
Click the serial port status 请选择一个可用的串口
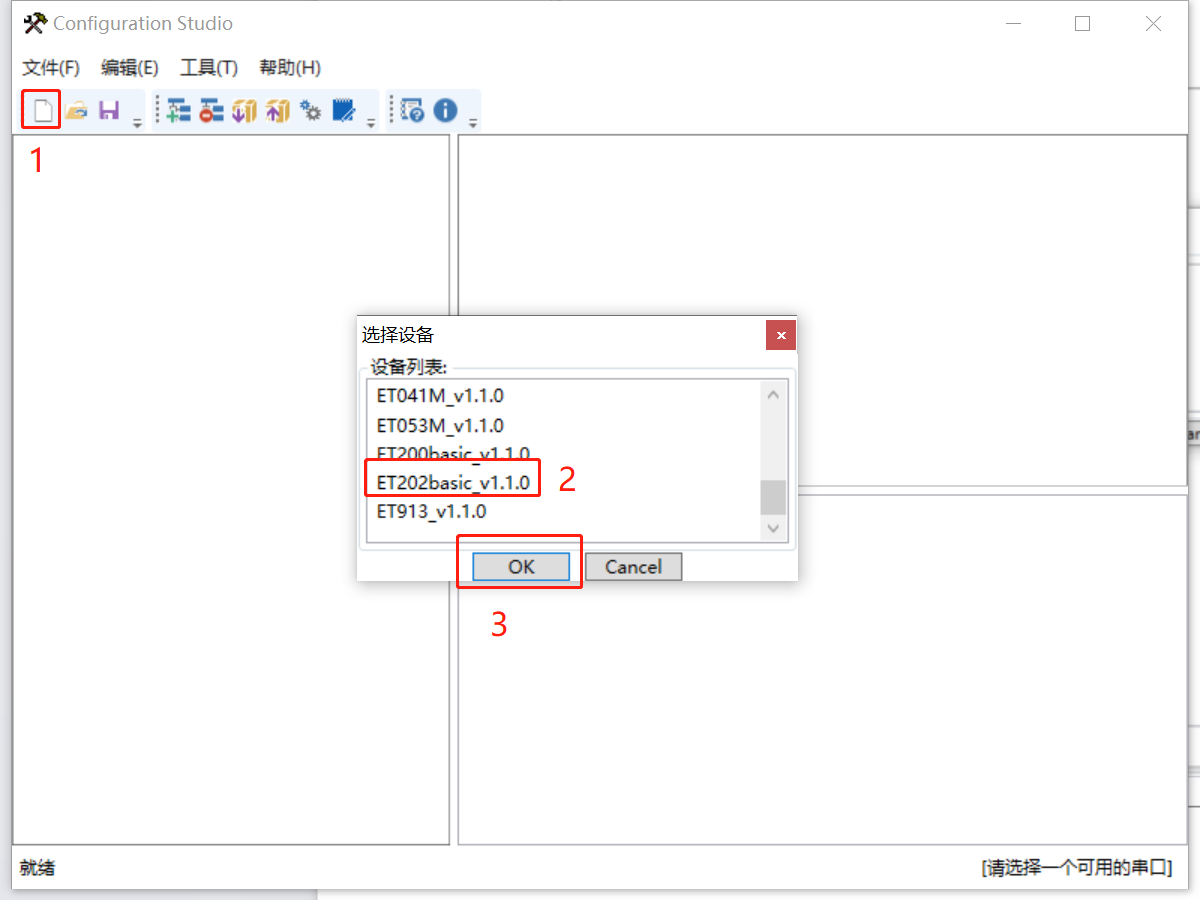pyautogui.click(x=1076, y=867)
